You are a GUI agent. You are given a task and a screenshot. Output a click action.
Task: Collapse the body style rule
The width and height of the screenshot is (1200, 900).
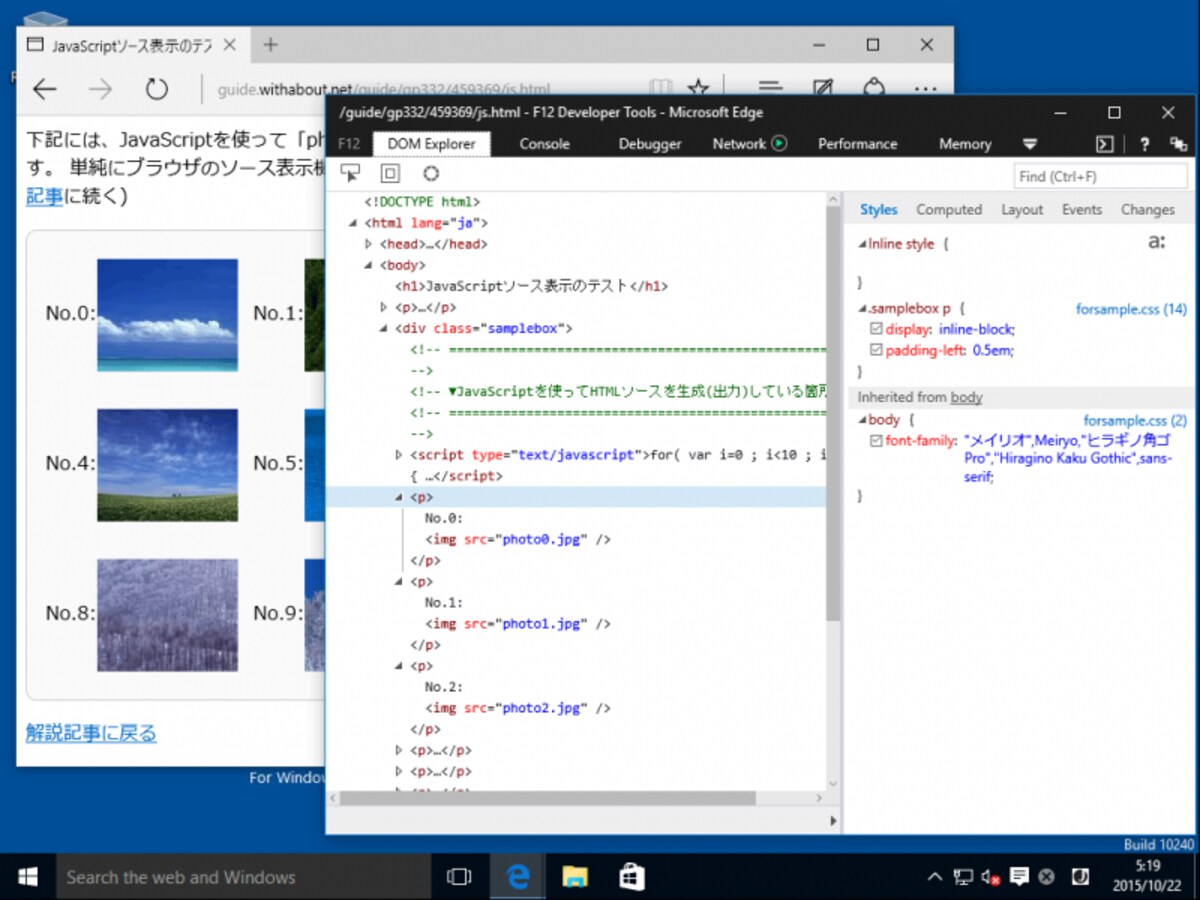[x=863, y=420]
